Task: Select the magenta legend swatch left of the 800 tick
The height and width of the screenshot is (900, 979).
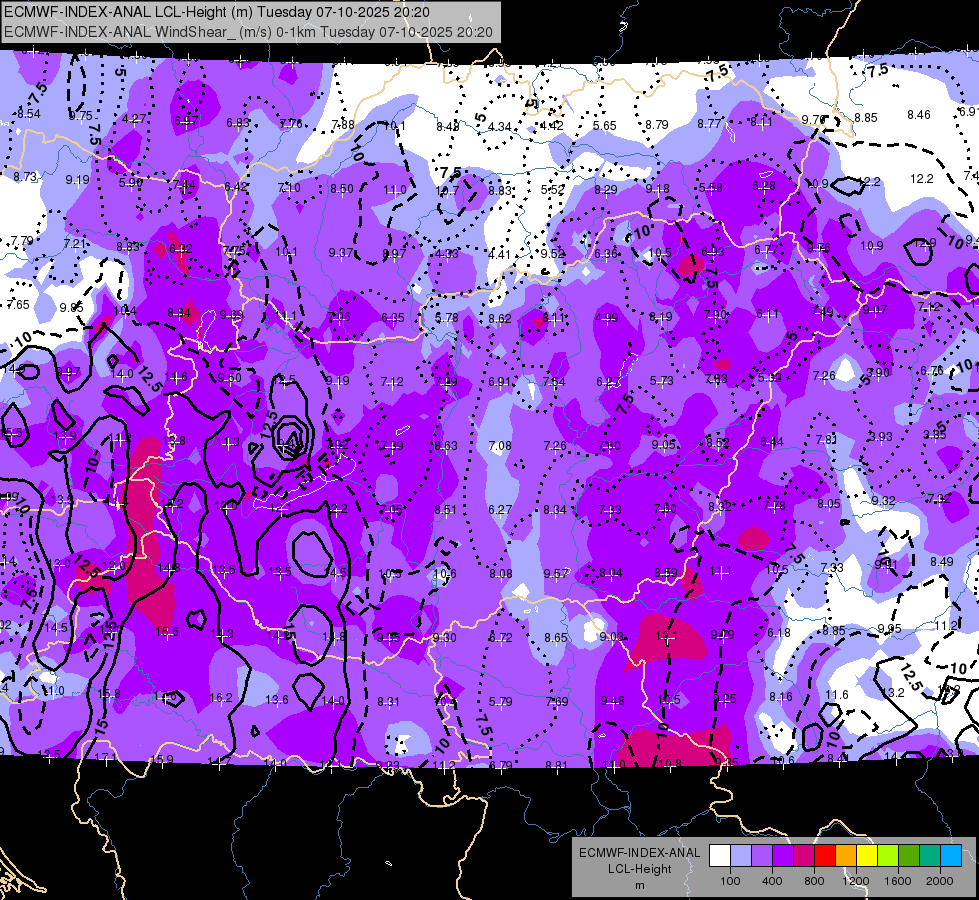Action: [x=804, y=856]
